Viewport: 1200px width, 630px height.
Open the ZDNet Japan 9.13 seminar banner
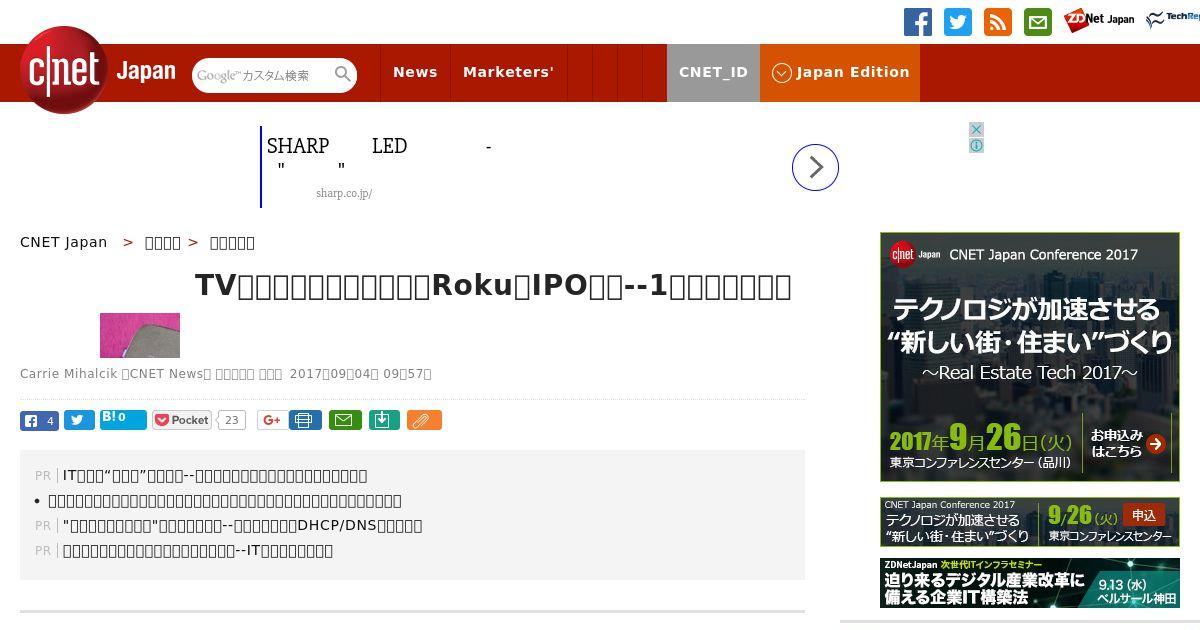(x=1030, y=582)
